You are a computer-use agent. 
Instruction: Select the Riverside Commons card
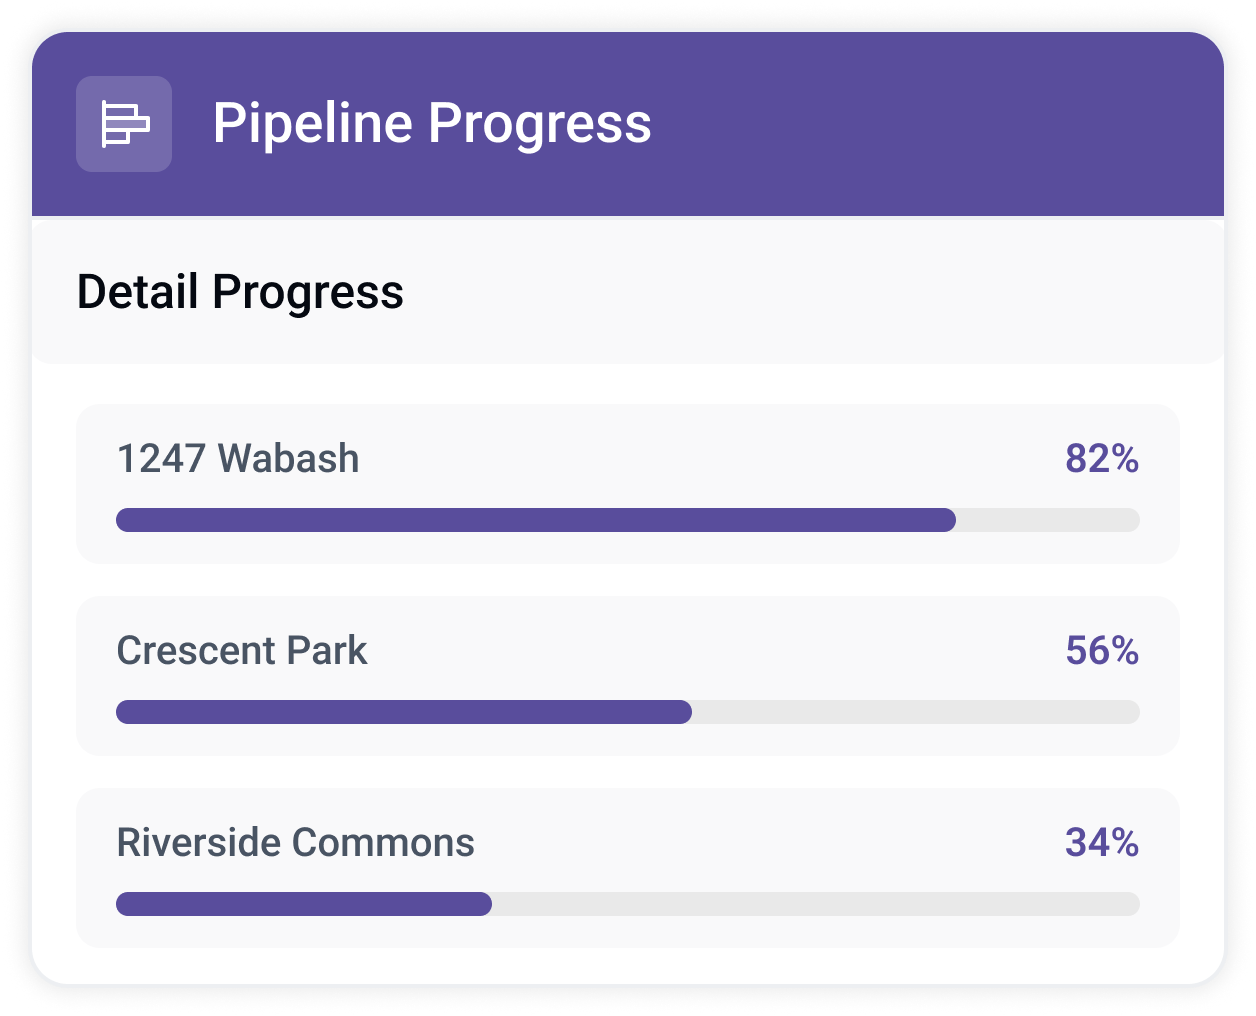tap(628, 868)
